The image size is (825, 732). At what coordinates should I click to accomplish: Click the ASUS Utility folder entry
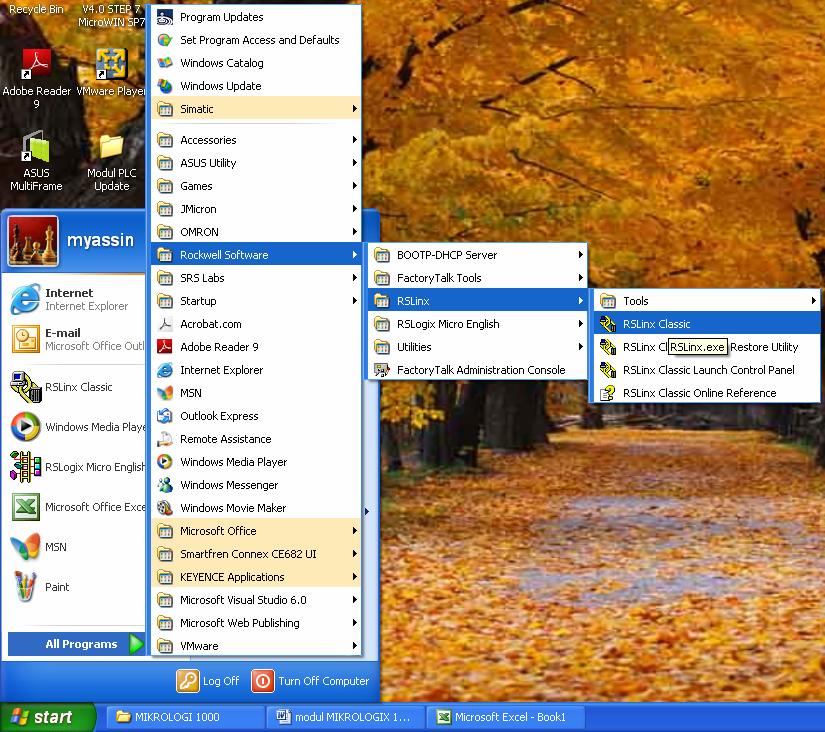pyautogui.click(x=256, y=163)
